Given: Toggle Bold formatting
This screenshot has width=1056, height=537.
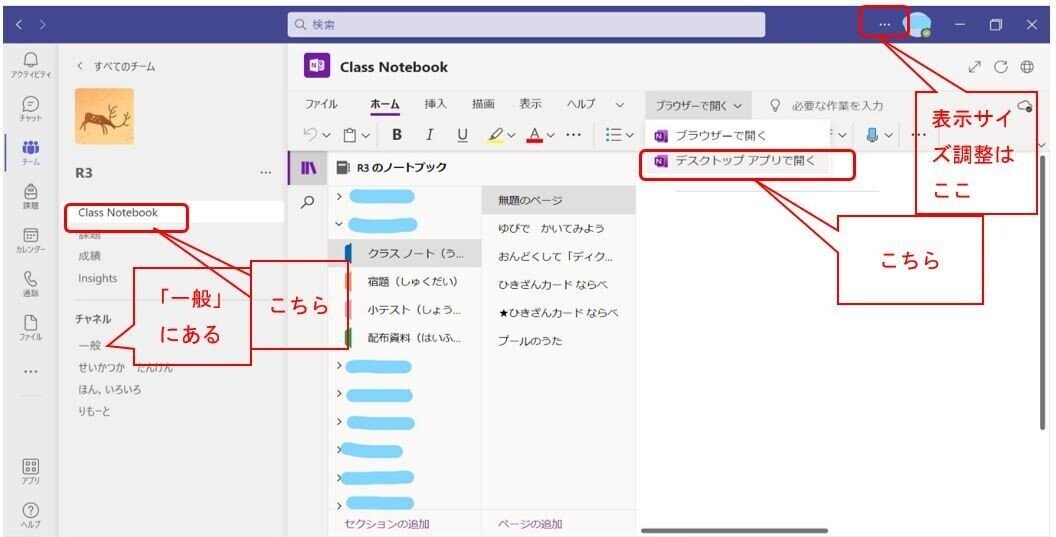Looking at the screenshot, I should click(397, 135).
